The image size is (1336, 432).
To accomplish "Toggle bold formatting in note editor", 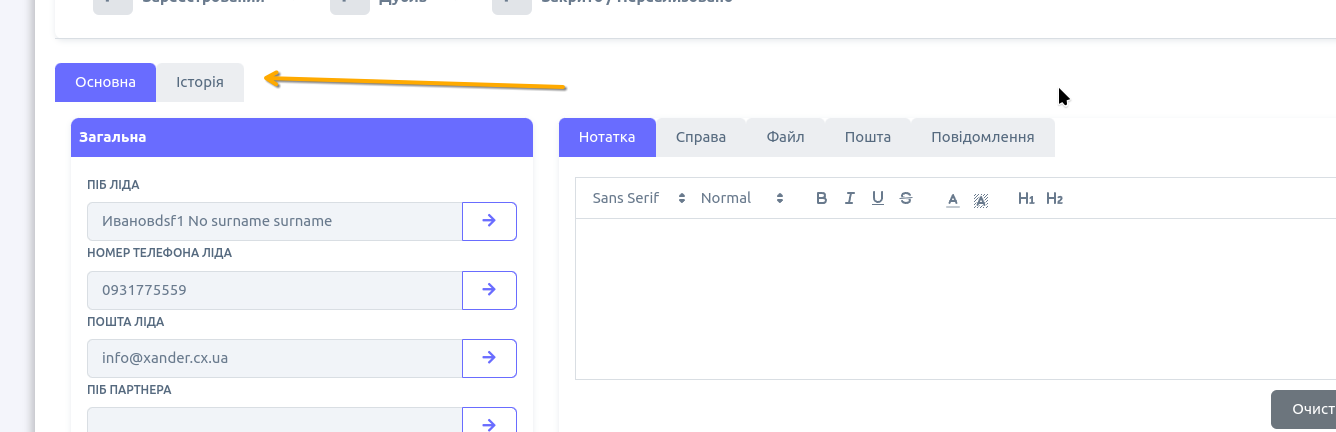I will (821, 198).
